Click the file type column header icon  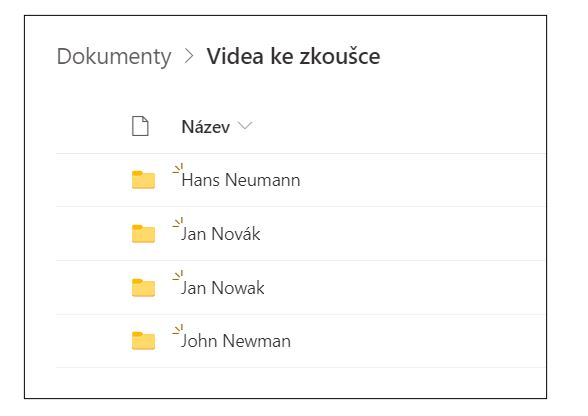(x=140, y=126)
